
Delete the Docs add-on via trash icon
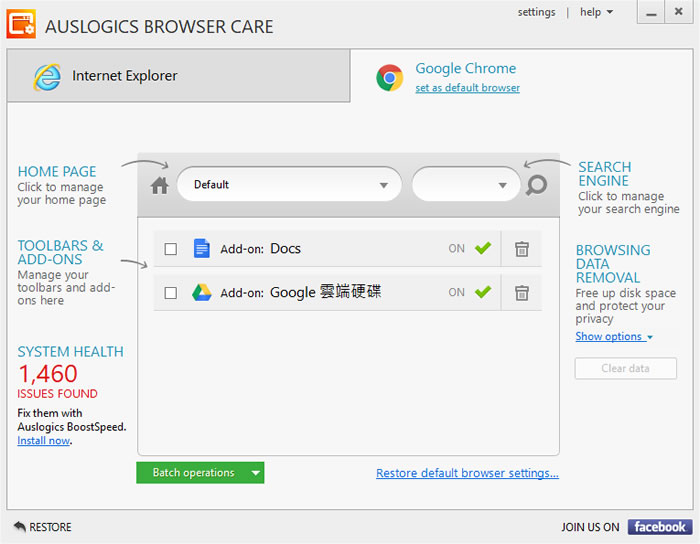click(521, 249)
